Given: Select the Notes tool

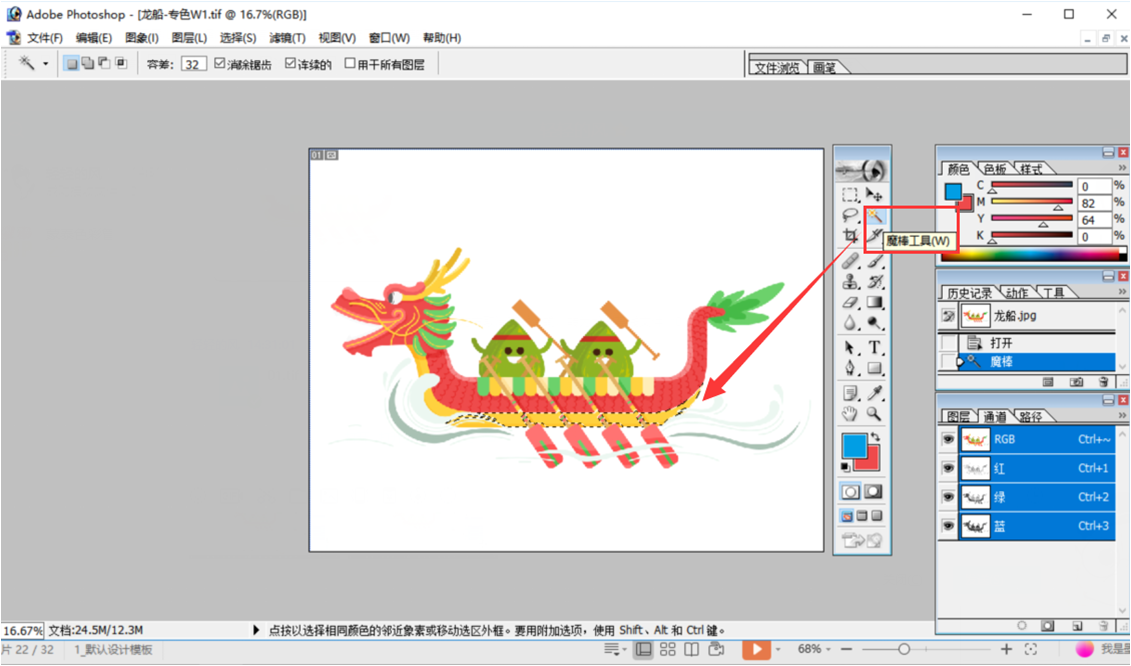Looking at the screenshot, I should (x=850, y=393).
